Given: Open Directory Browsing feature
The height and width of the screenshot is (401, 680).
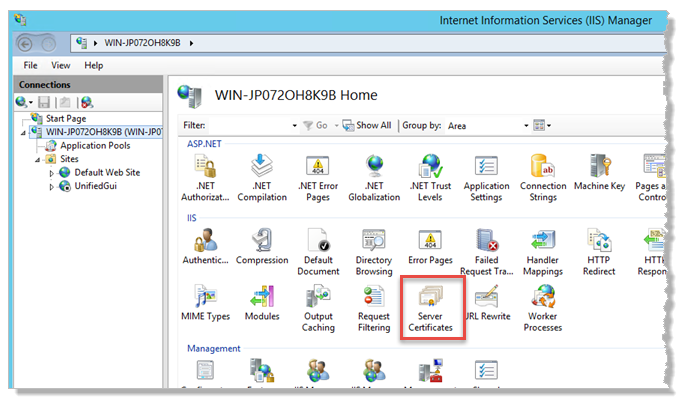Looking at the screenshot, I should point(374,252).
